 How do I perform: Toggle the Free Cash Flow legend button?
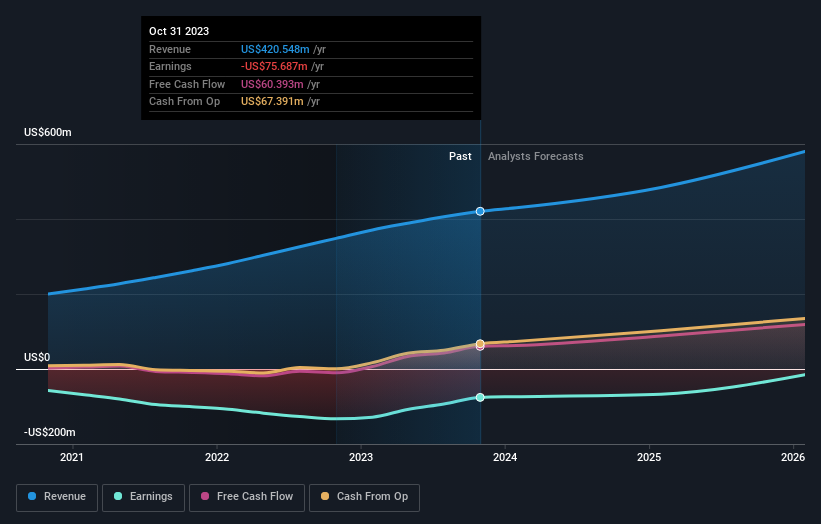[247, 497]
